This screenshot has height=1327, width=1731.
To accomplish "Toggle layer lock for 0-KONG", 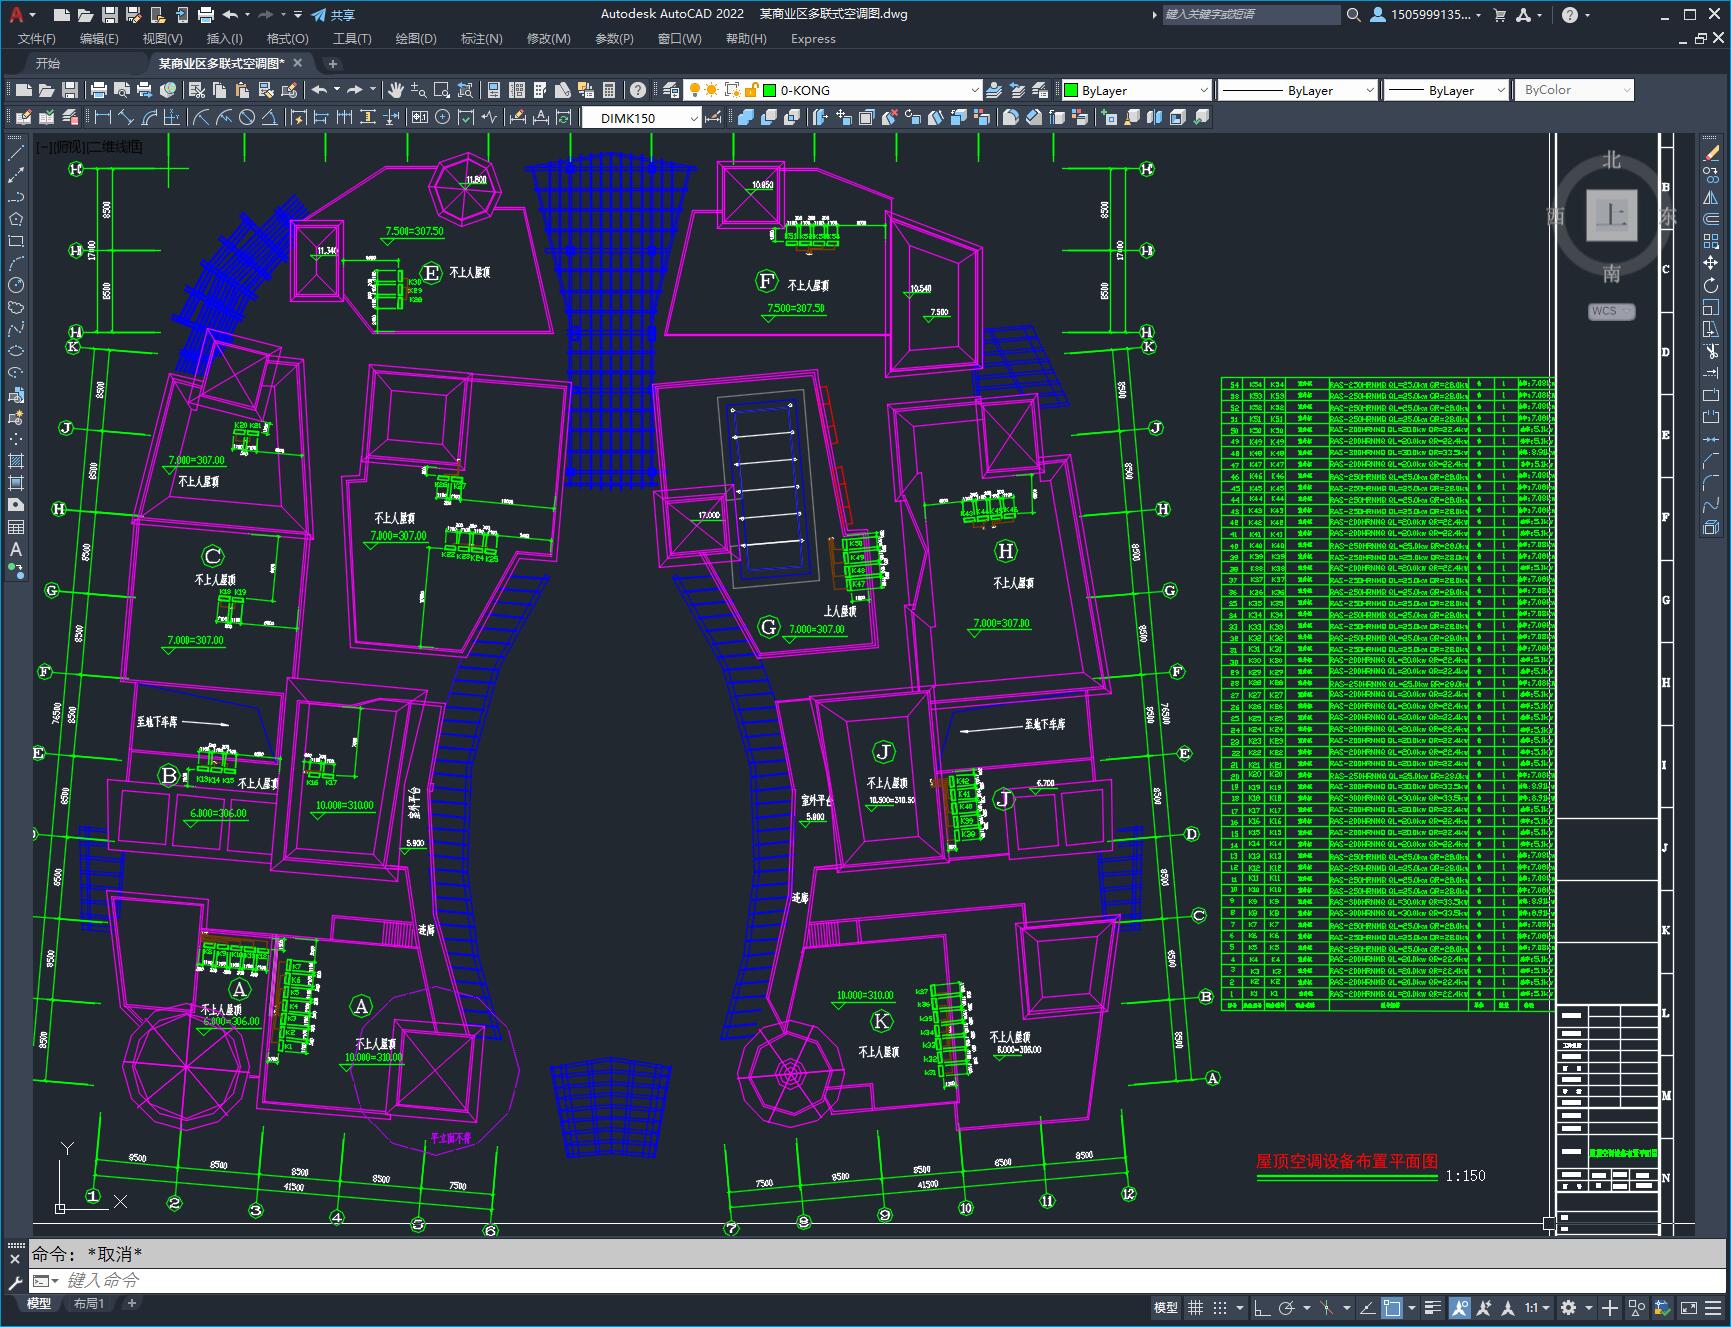I will click(752, 90).
